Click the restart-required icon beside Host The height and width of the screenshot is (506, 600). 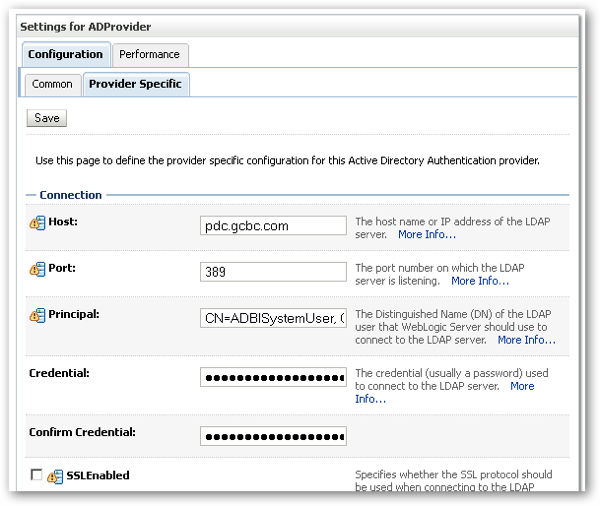click(38, 222)
